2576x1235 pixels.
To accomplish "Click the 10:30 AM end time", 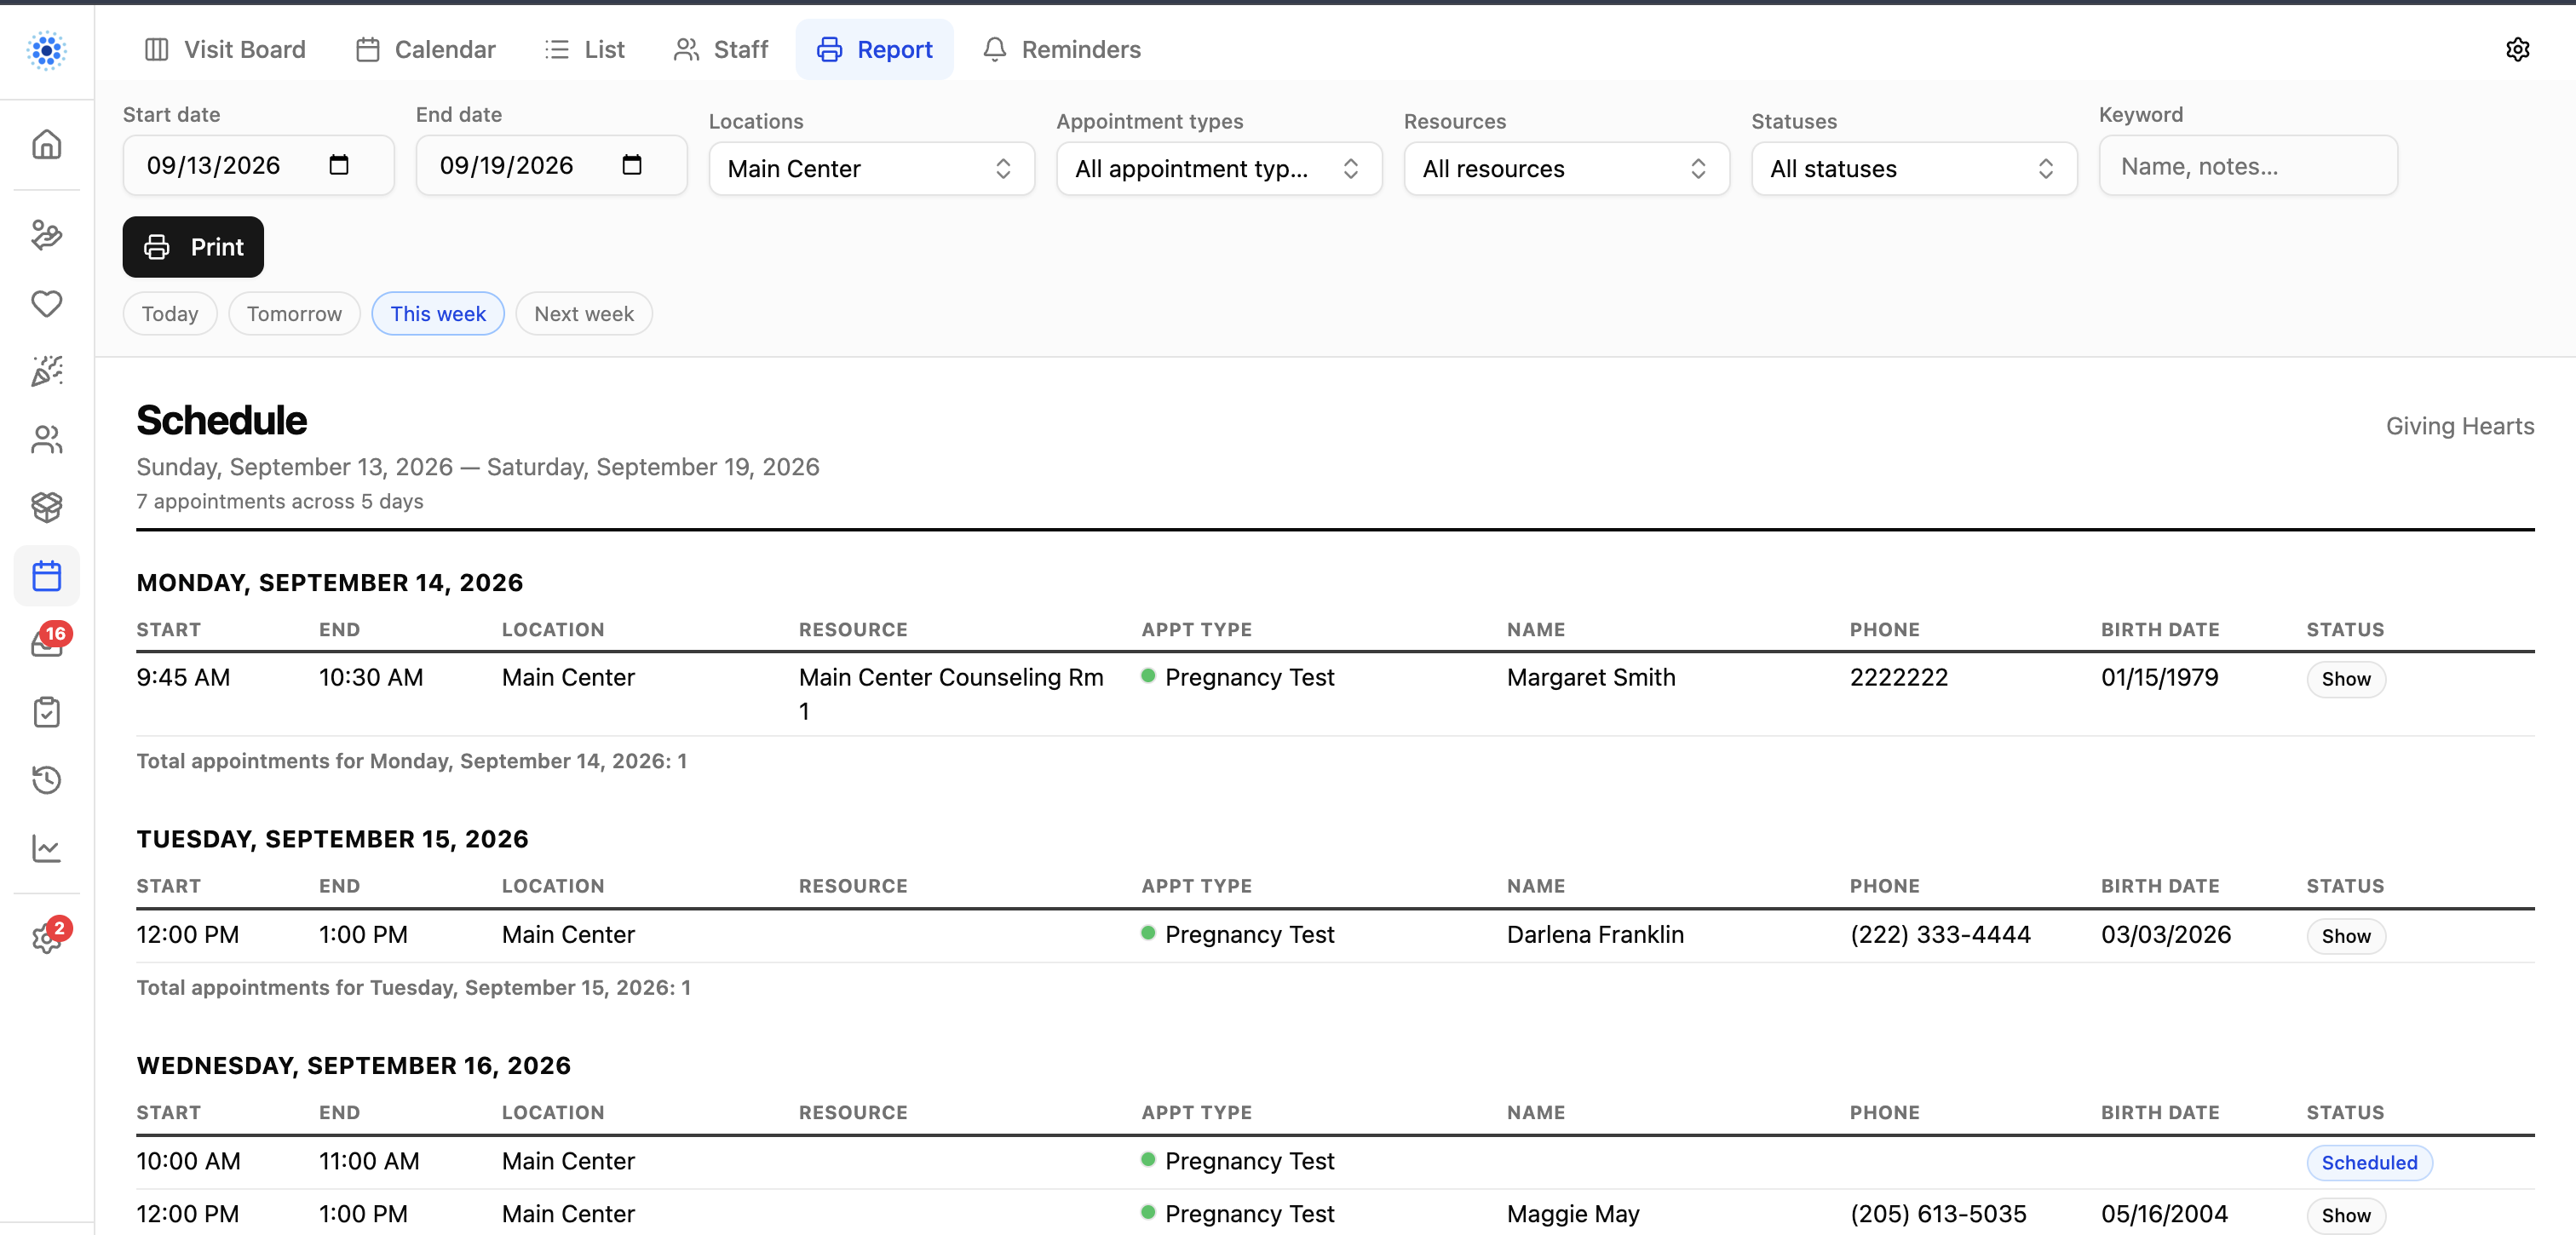I will pyautogui.click(x=371, y=677).
